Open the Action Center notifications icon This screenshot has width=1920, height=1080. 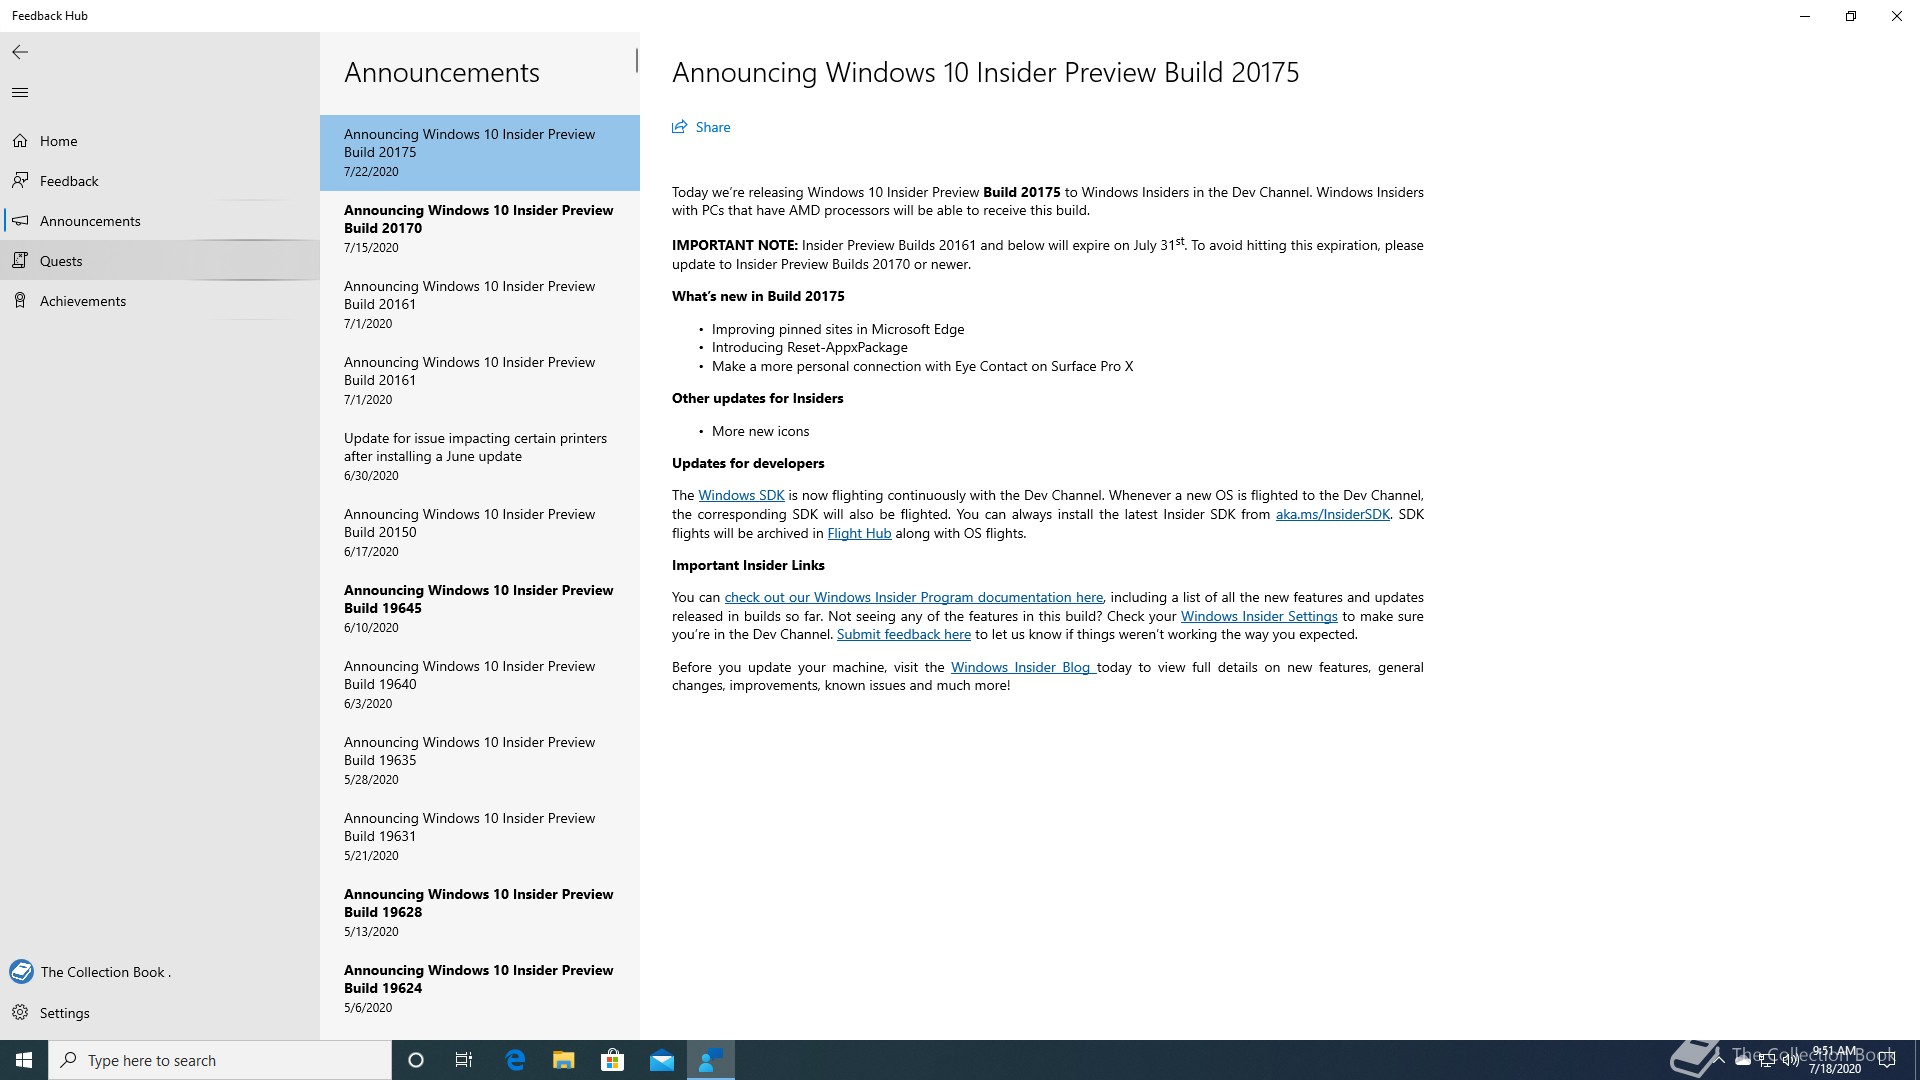click(x=1887, y=1060)
